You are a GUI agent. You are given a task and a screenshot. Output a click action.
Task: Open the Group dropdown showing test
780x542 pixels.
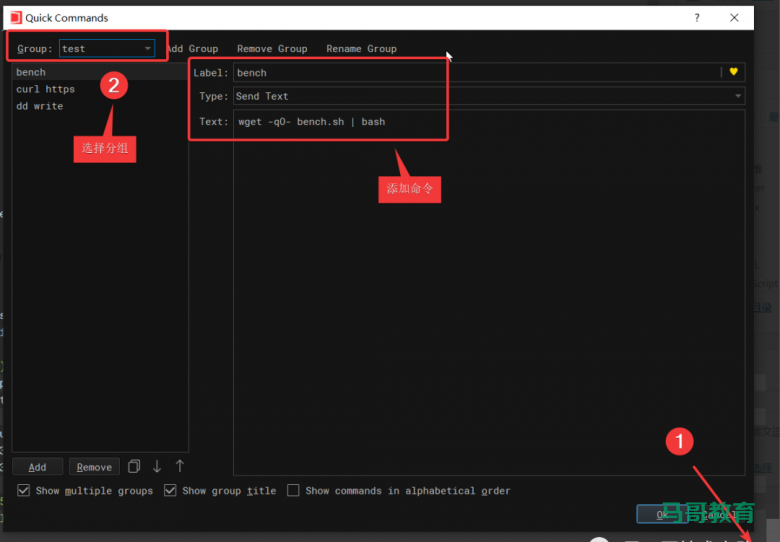click(107, 48)
